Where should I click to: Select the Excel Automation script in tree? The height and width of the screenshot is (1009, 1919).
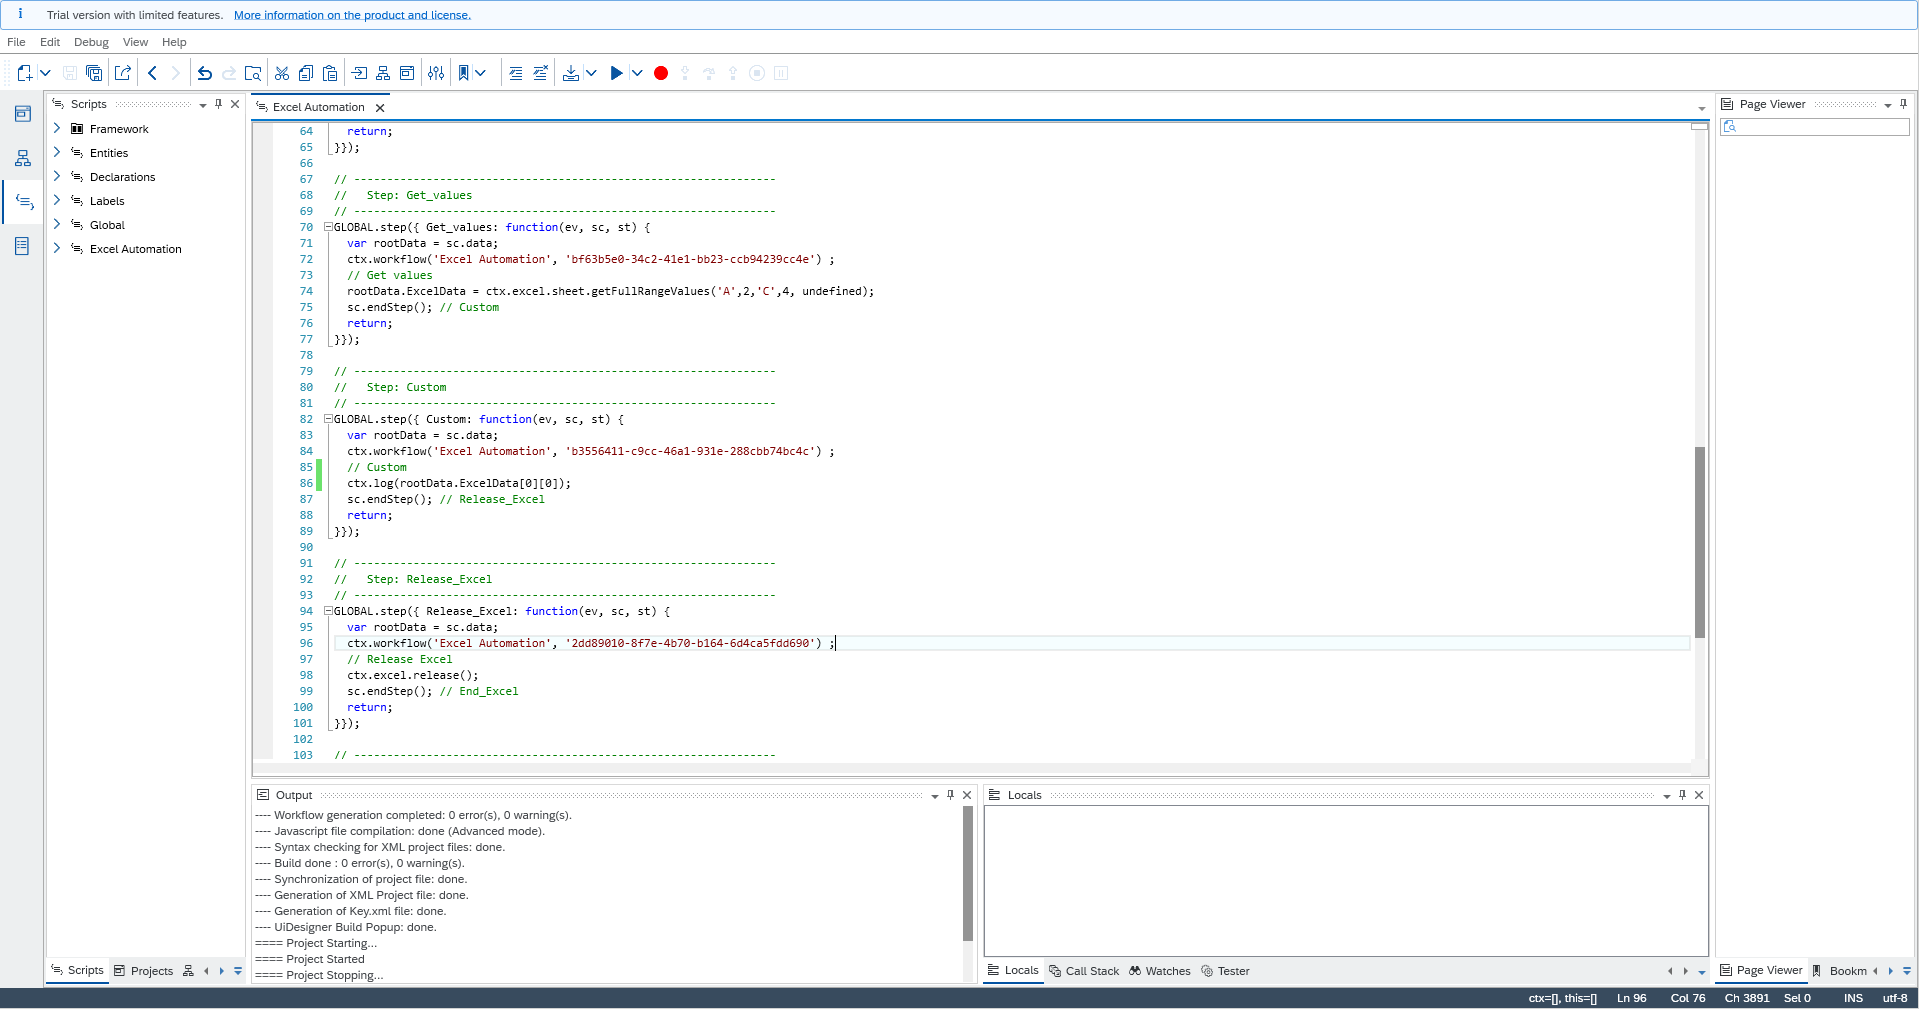coord(135,249)
